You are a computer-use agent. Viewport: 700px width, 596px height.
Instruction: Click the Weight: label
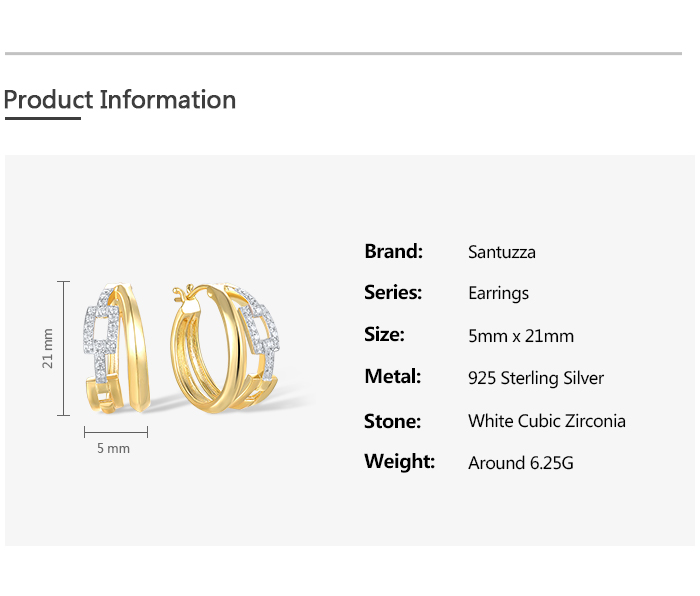(x=399, y=461)
